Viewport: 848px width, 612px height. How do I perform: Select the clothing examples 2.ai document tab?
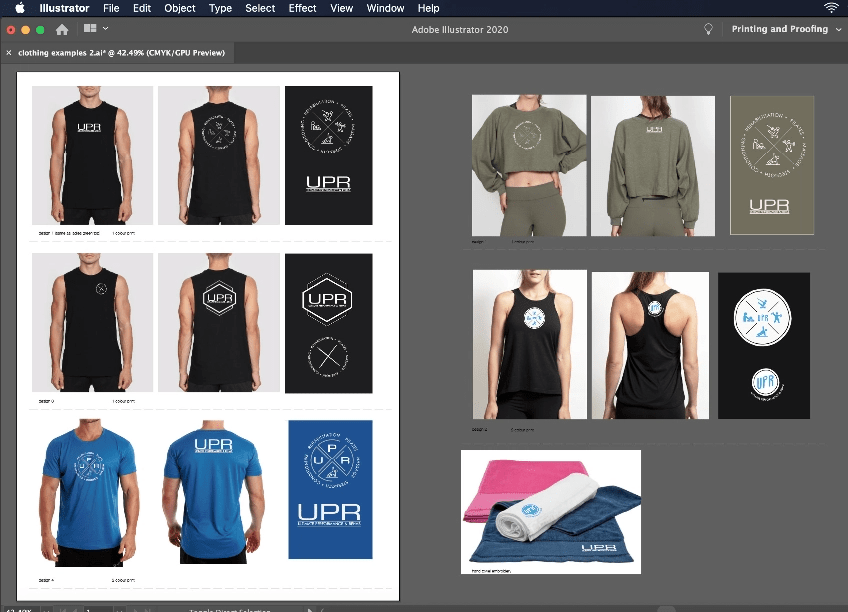tap(121, 52)
